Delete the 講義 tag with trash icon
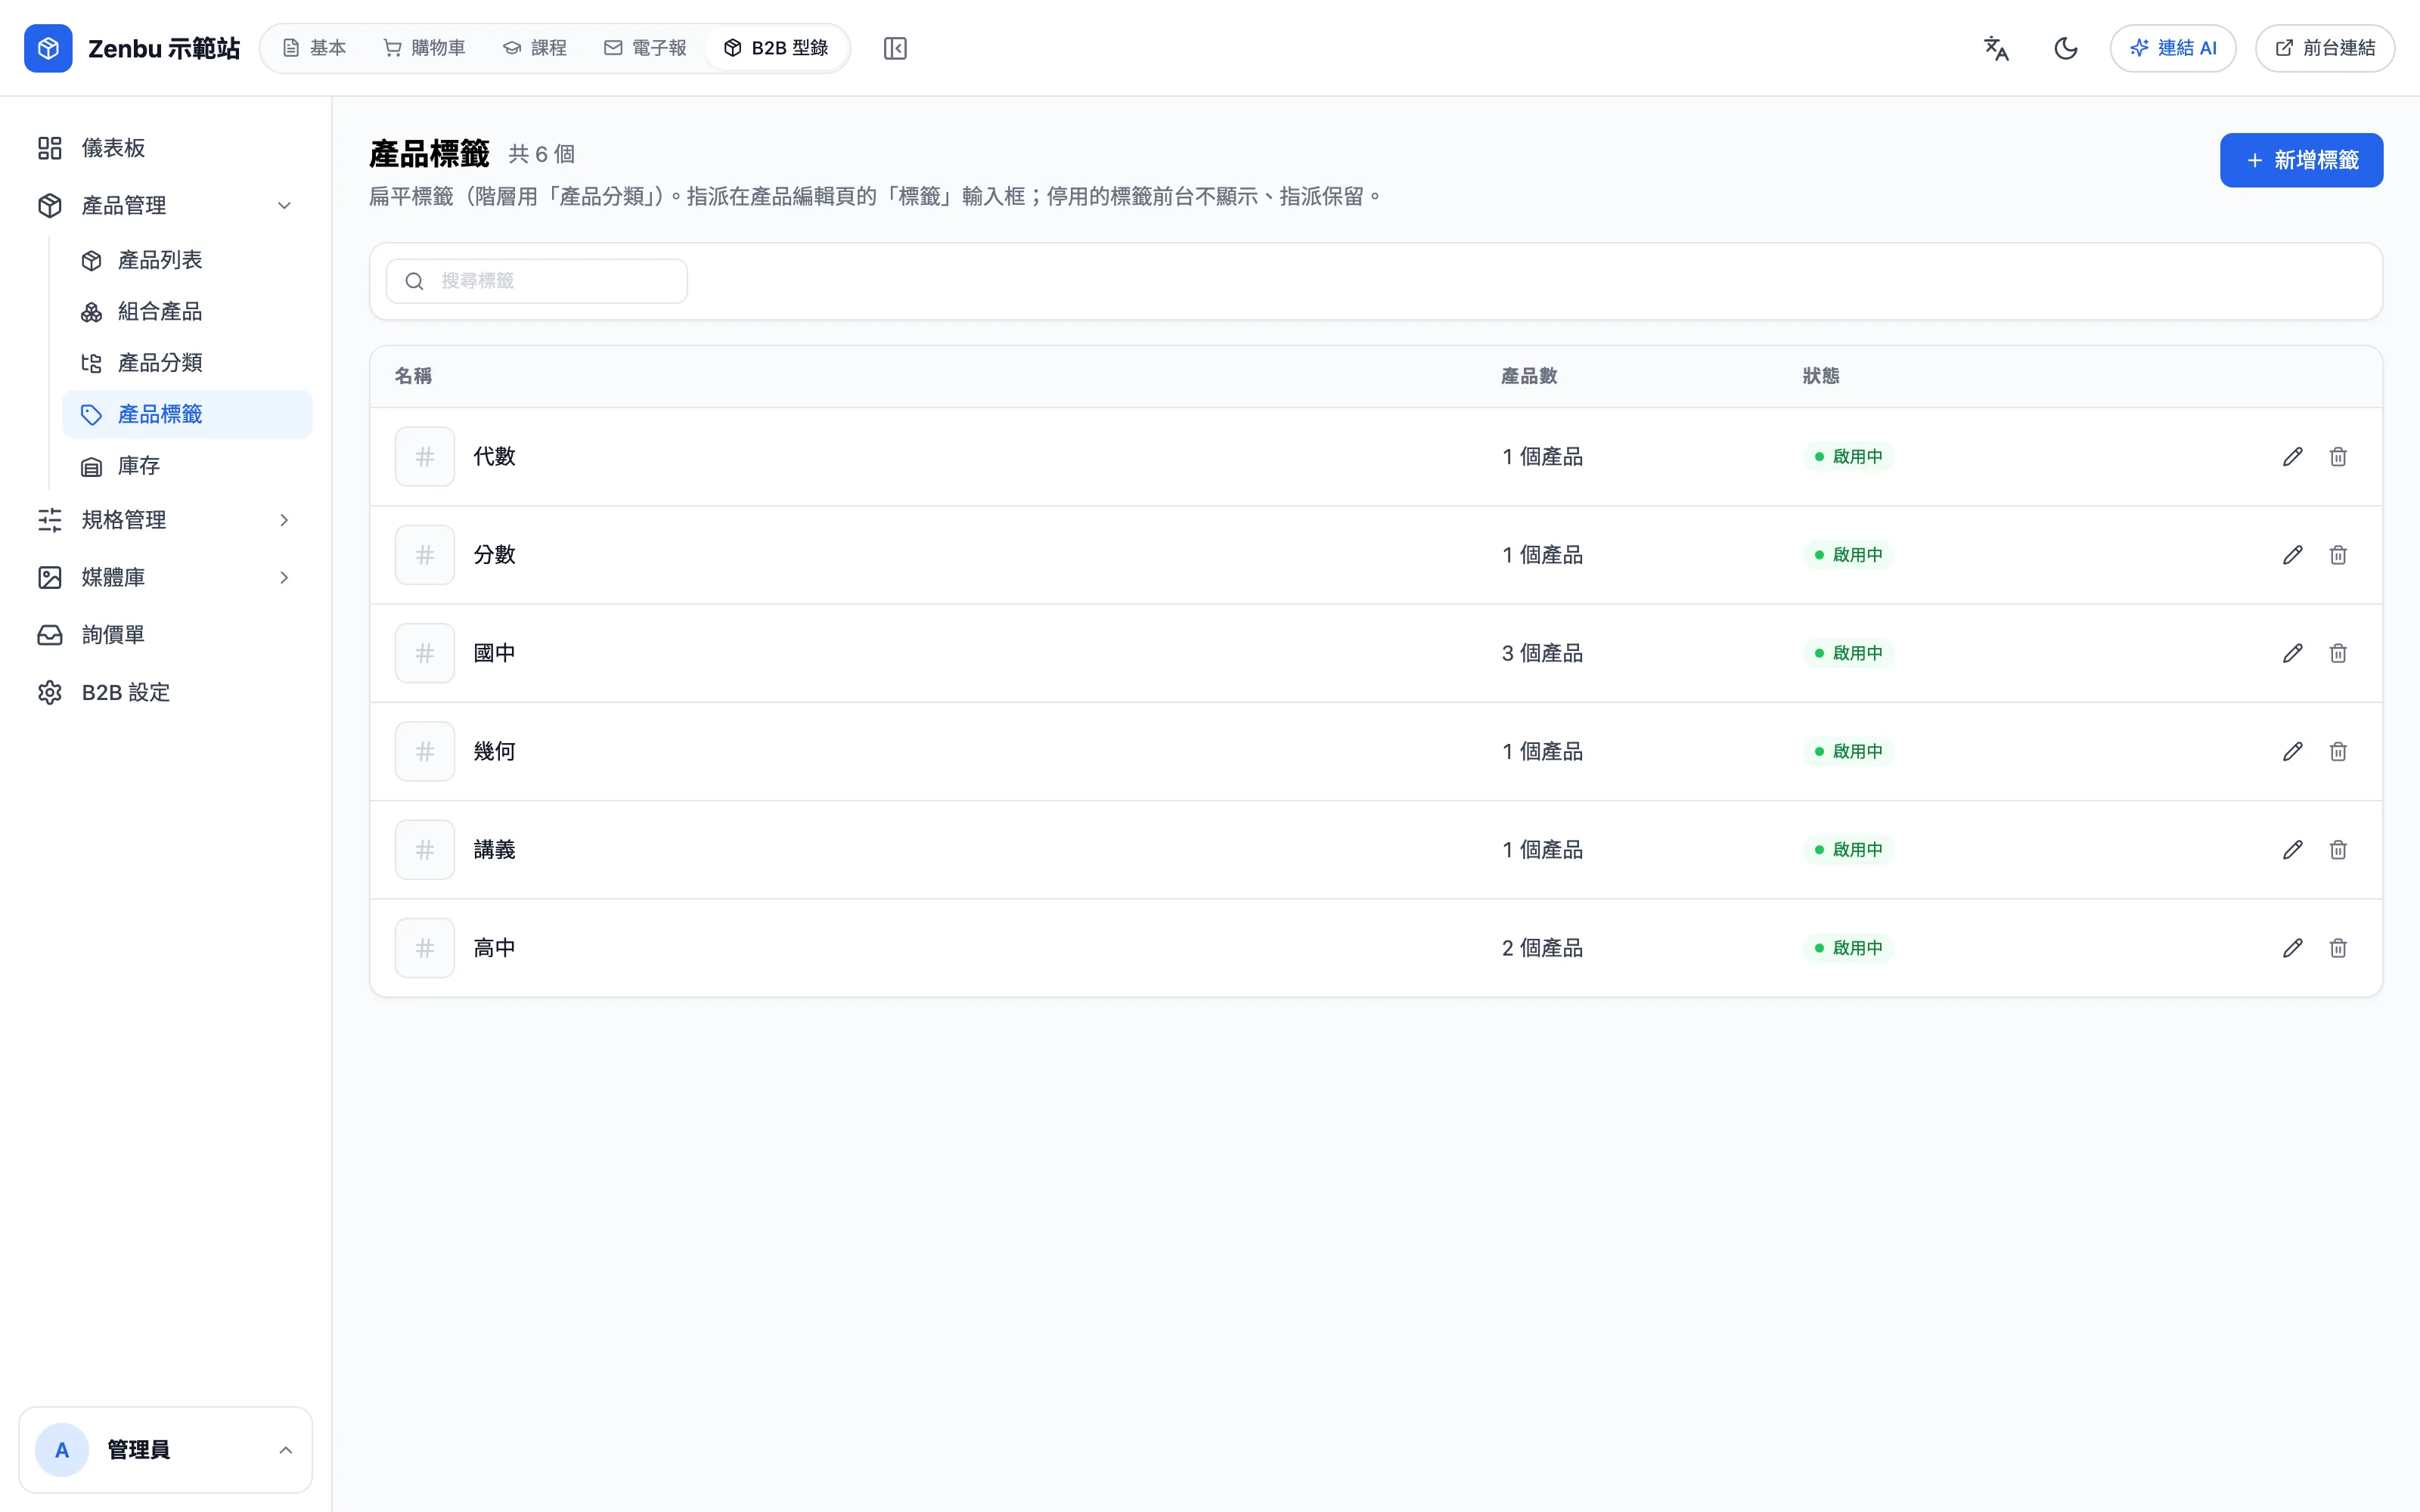2420x1512 pixels. click(x=2337, y=850)
